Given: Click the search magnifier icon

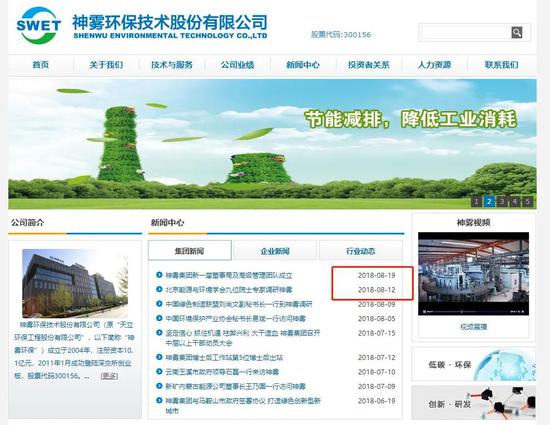Looking at the screenshot, I should point(517,33).
